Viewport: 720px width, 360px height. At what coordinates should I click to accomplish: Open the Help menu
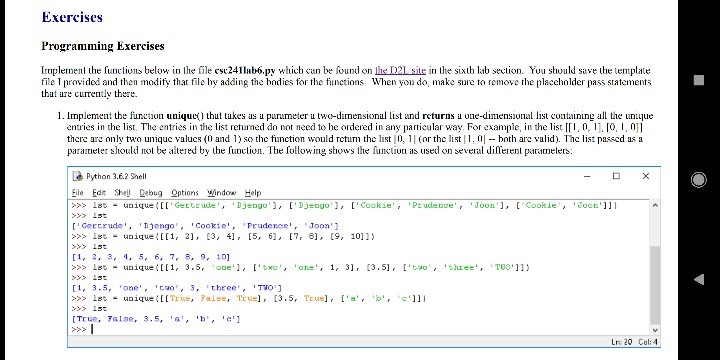[253, 193]
